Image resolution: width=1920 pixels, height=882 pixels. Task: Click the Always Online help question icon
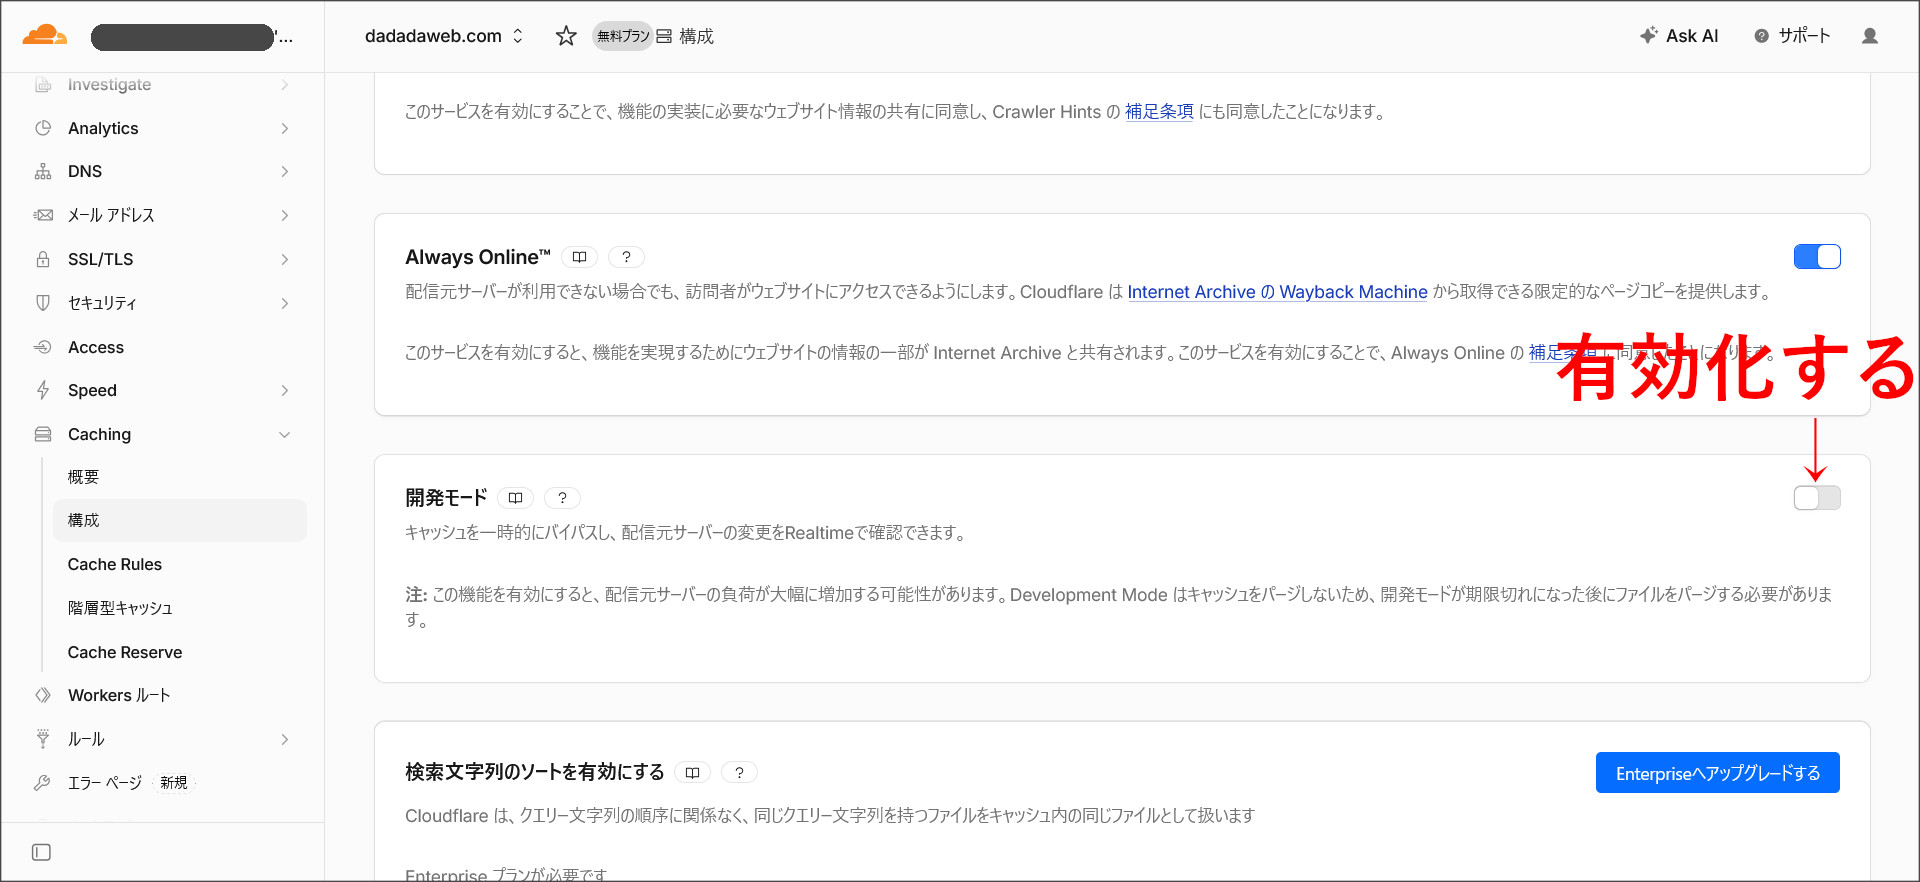pos(626,257)
